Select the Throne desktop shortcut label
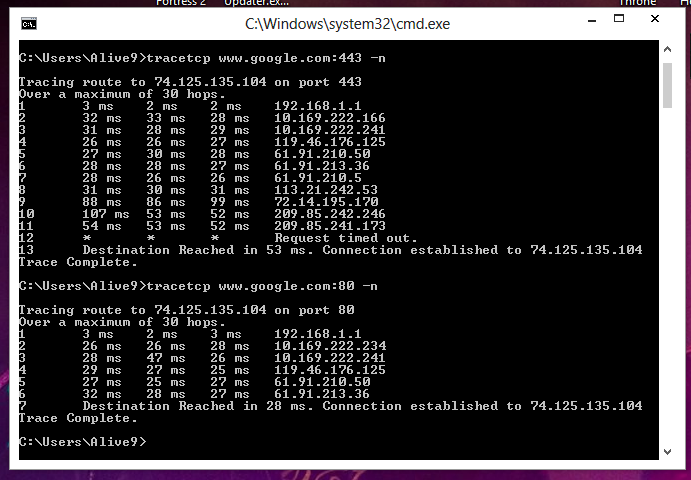The width and height of the screenshot is (691, 480). (x=638, y=3)
